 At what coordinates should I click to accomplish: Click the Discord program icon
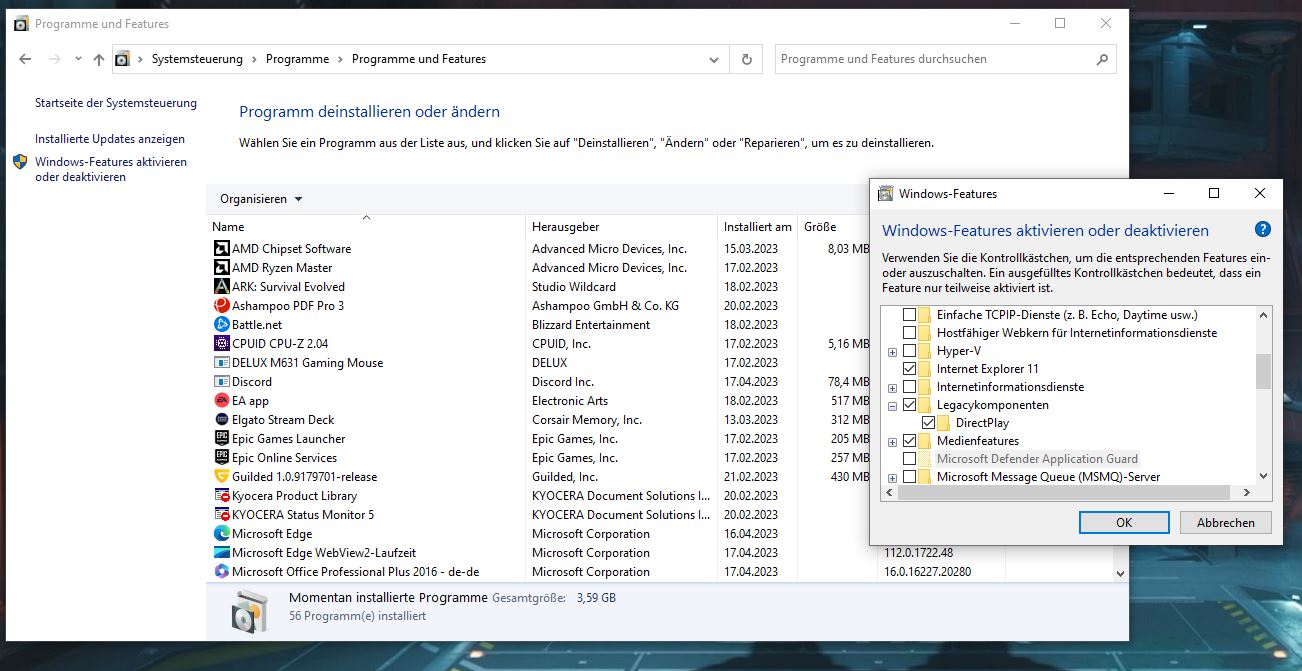(222, 382)
